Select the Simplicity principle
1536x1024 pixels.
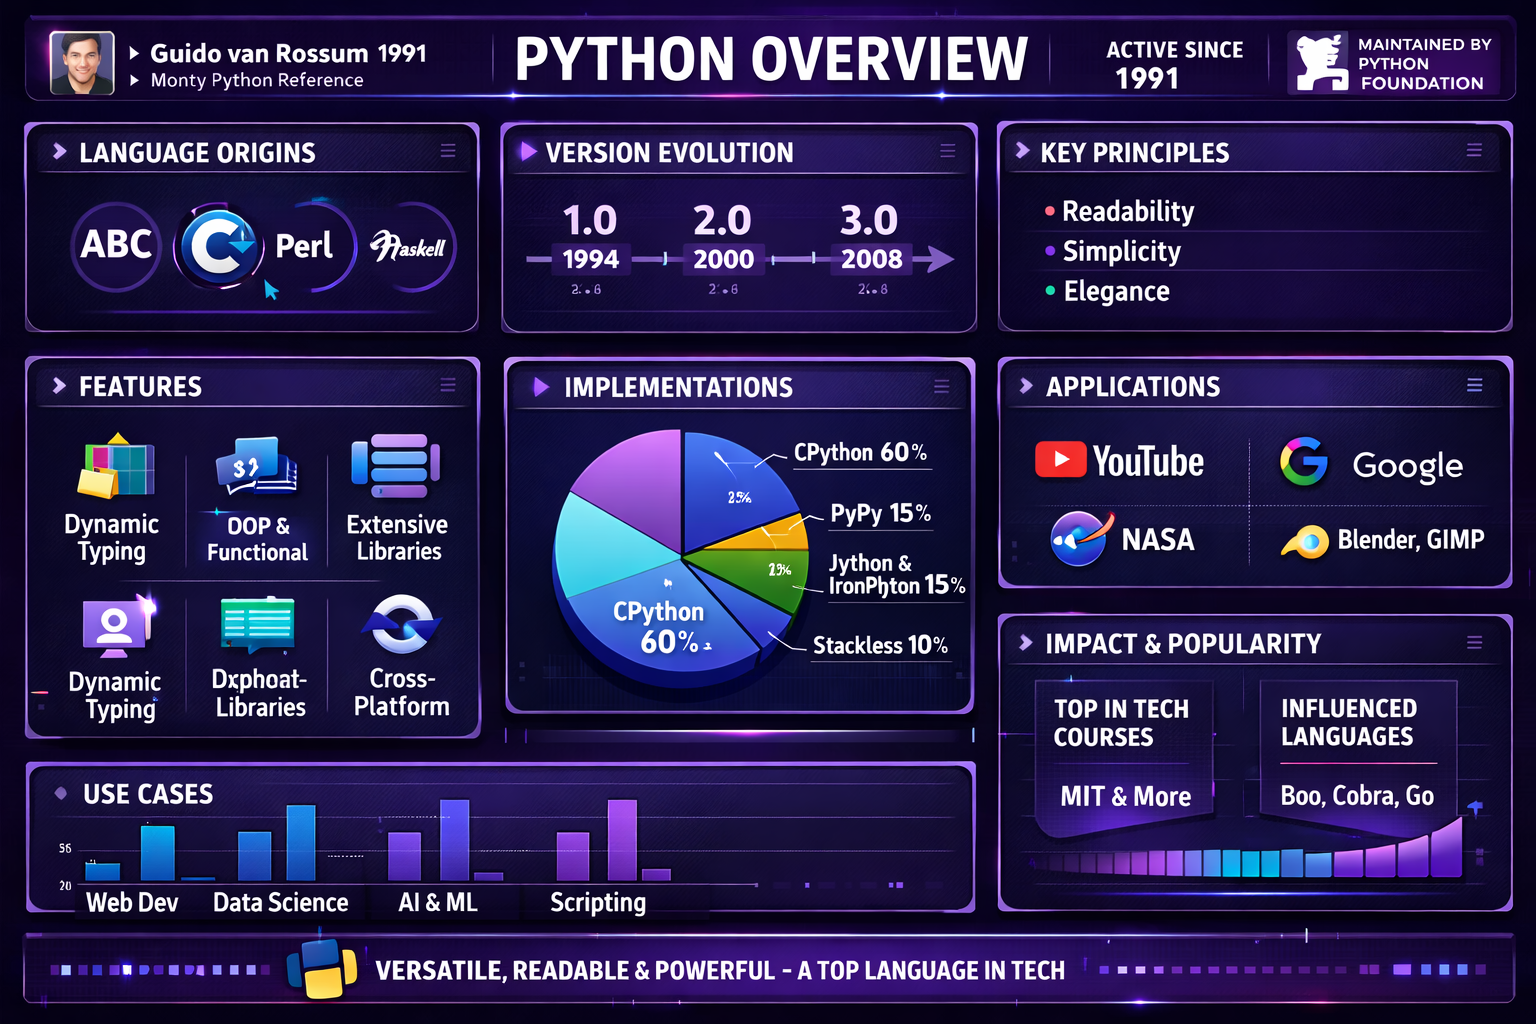click(1121, 251)
